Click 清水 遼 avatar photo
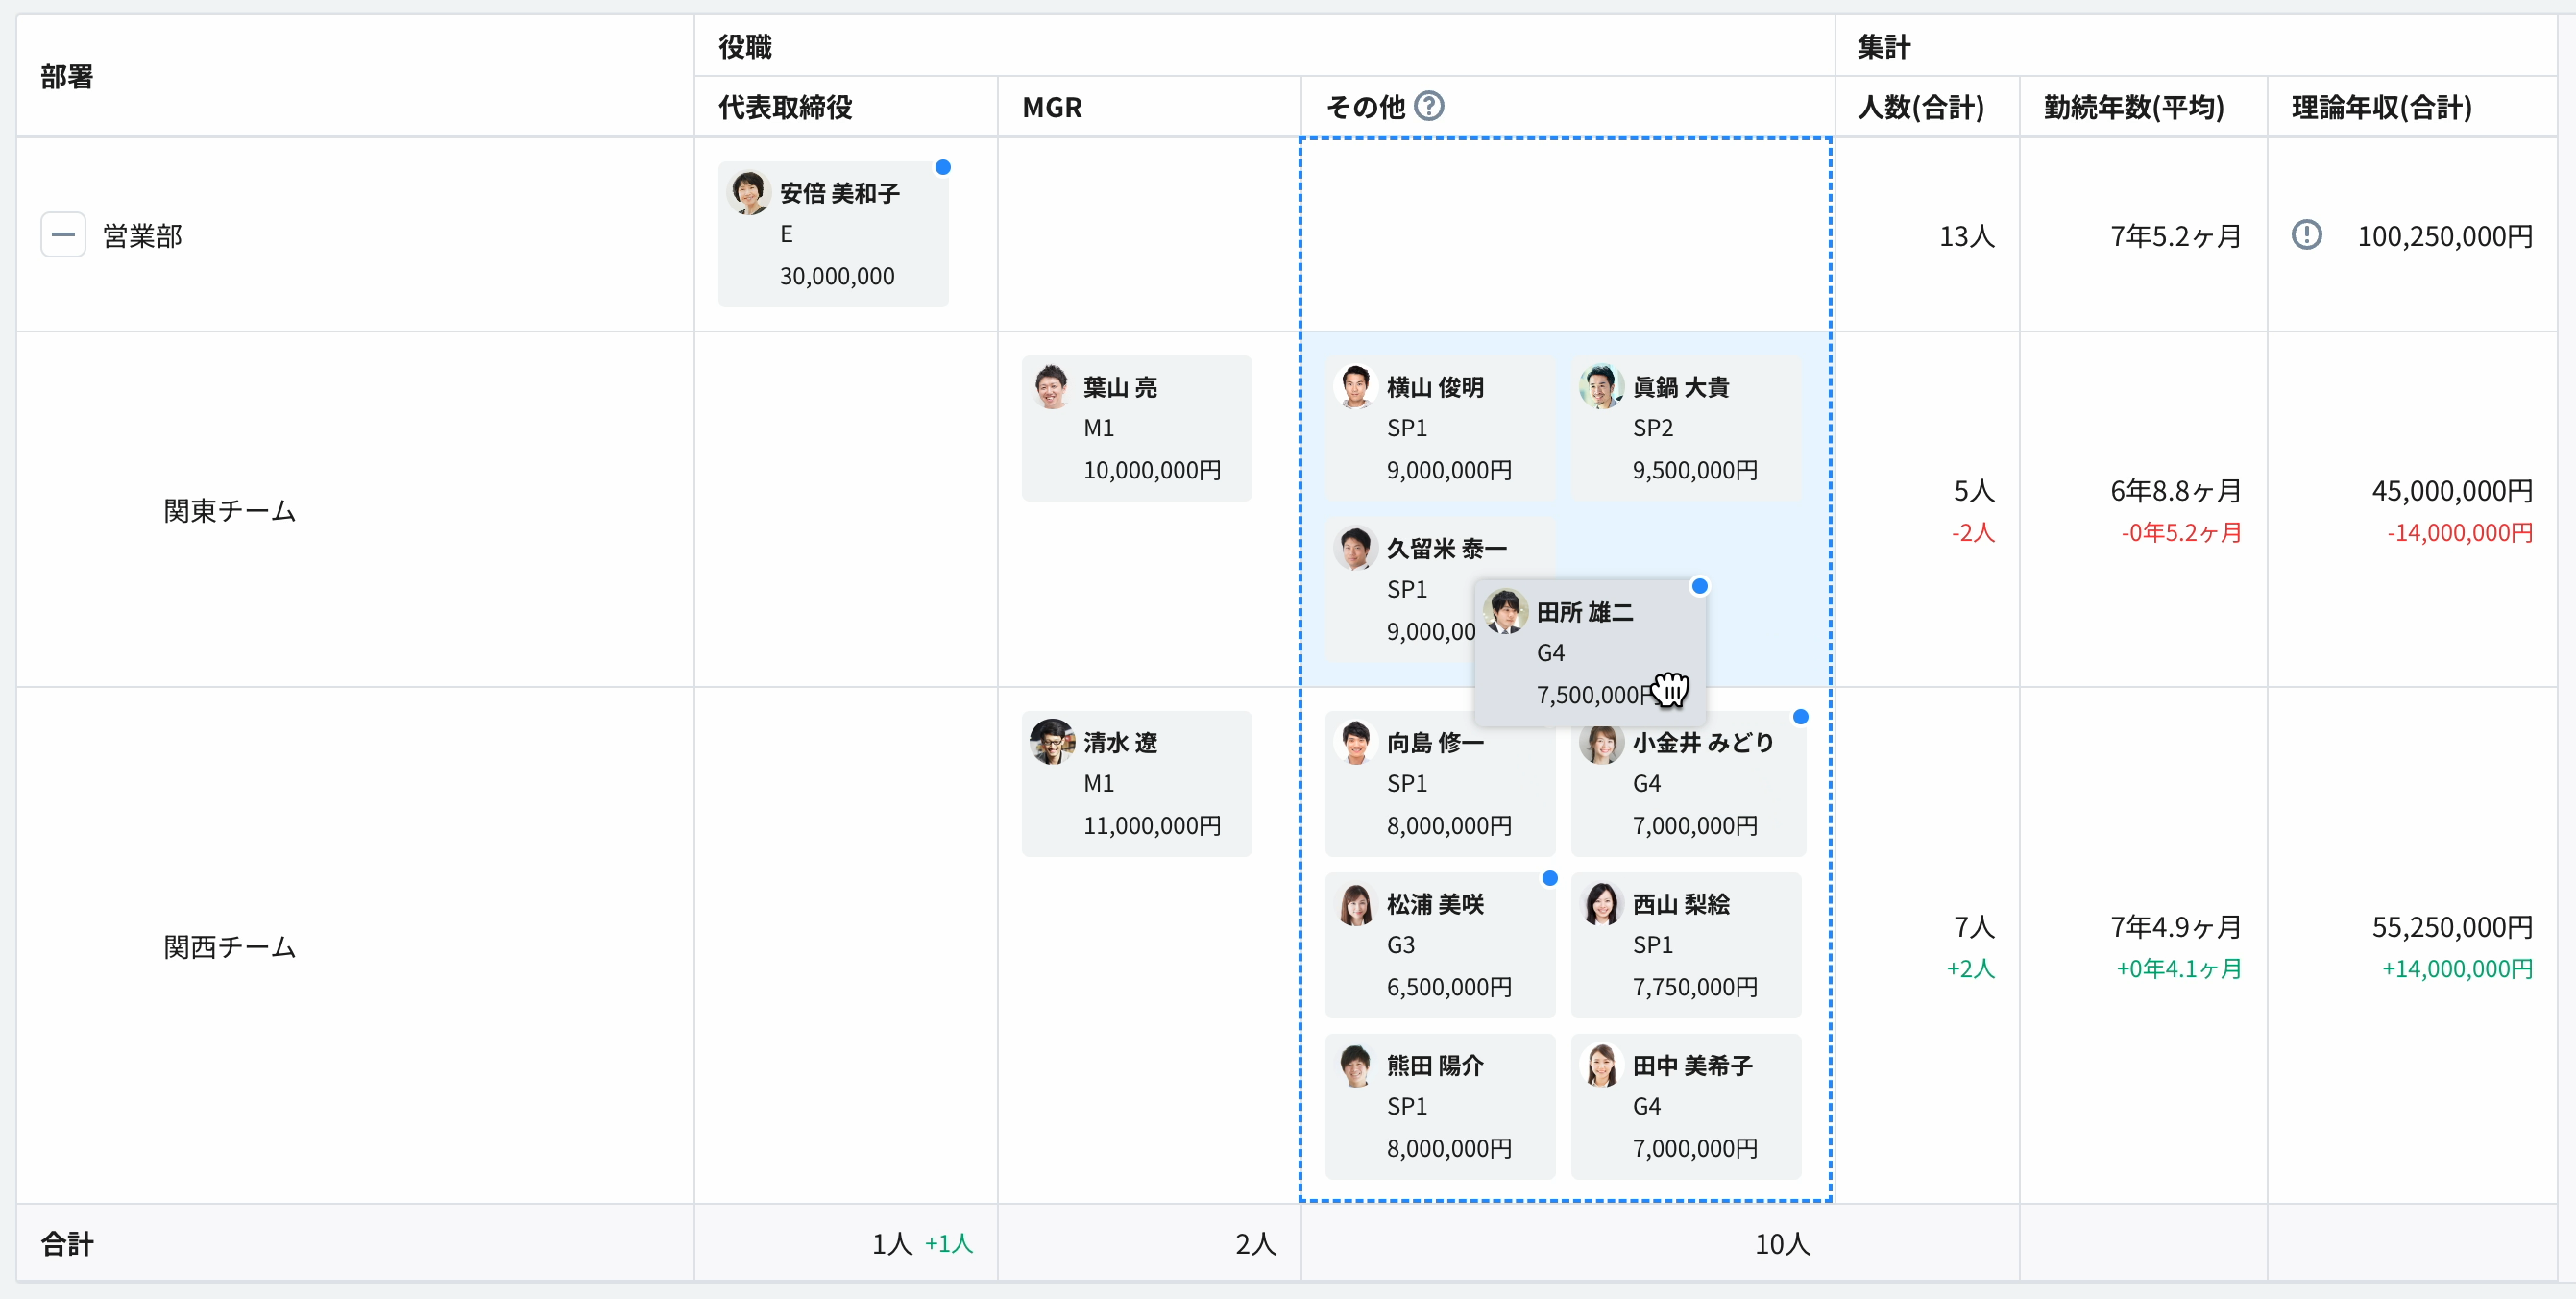Image resolution: width=2576 pixels, height=1299 pixels. [1052, 742]
